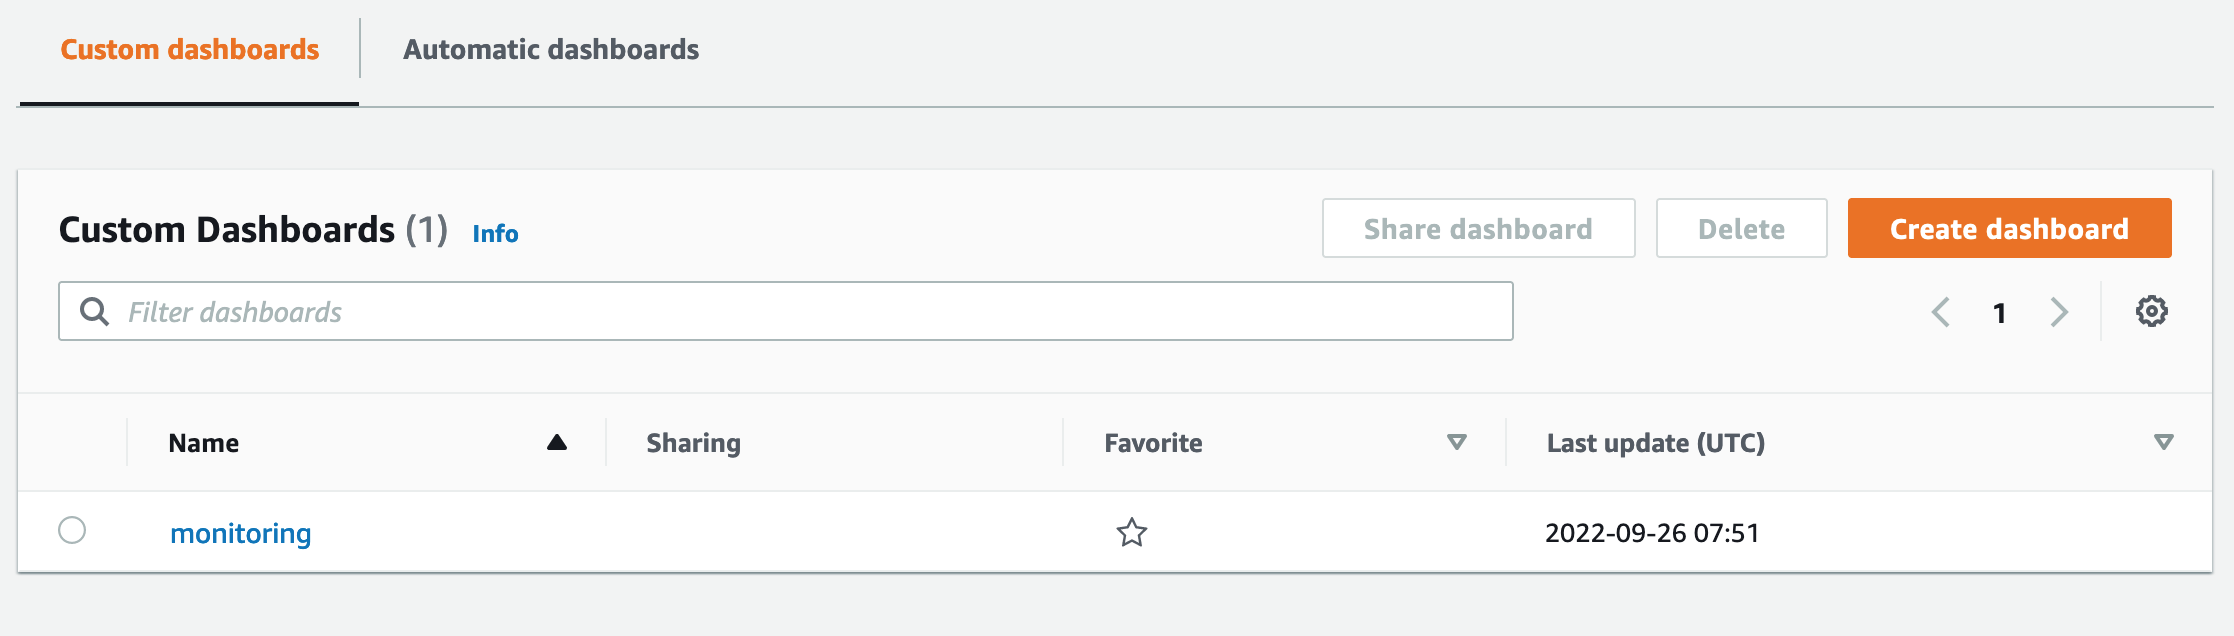Click the Create dashboard button
Screen dimensions: 2234x636
[2009, 229]
